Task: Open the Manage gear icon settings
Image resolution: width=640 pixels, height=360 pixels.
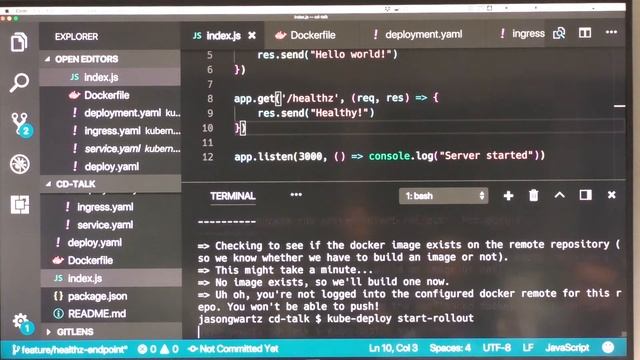Action: coord(22,323)
